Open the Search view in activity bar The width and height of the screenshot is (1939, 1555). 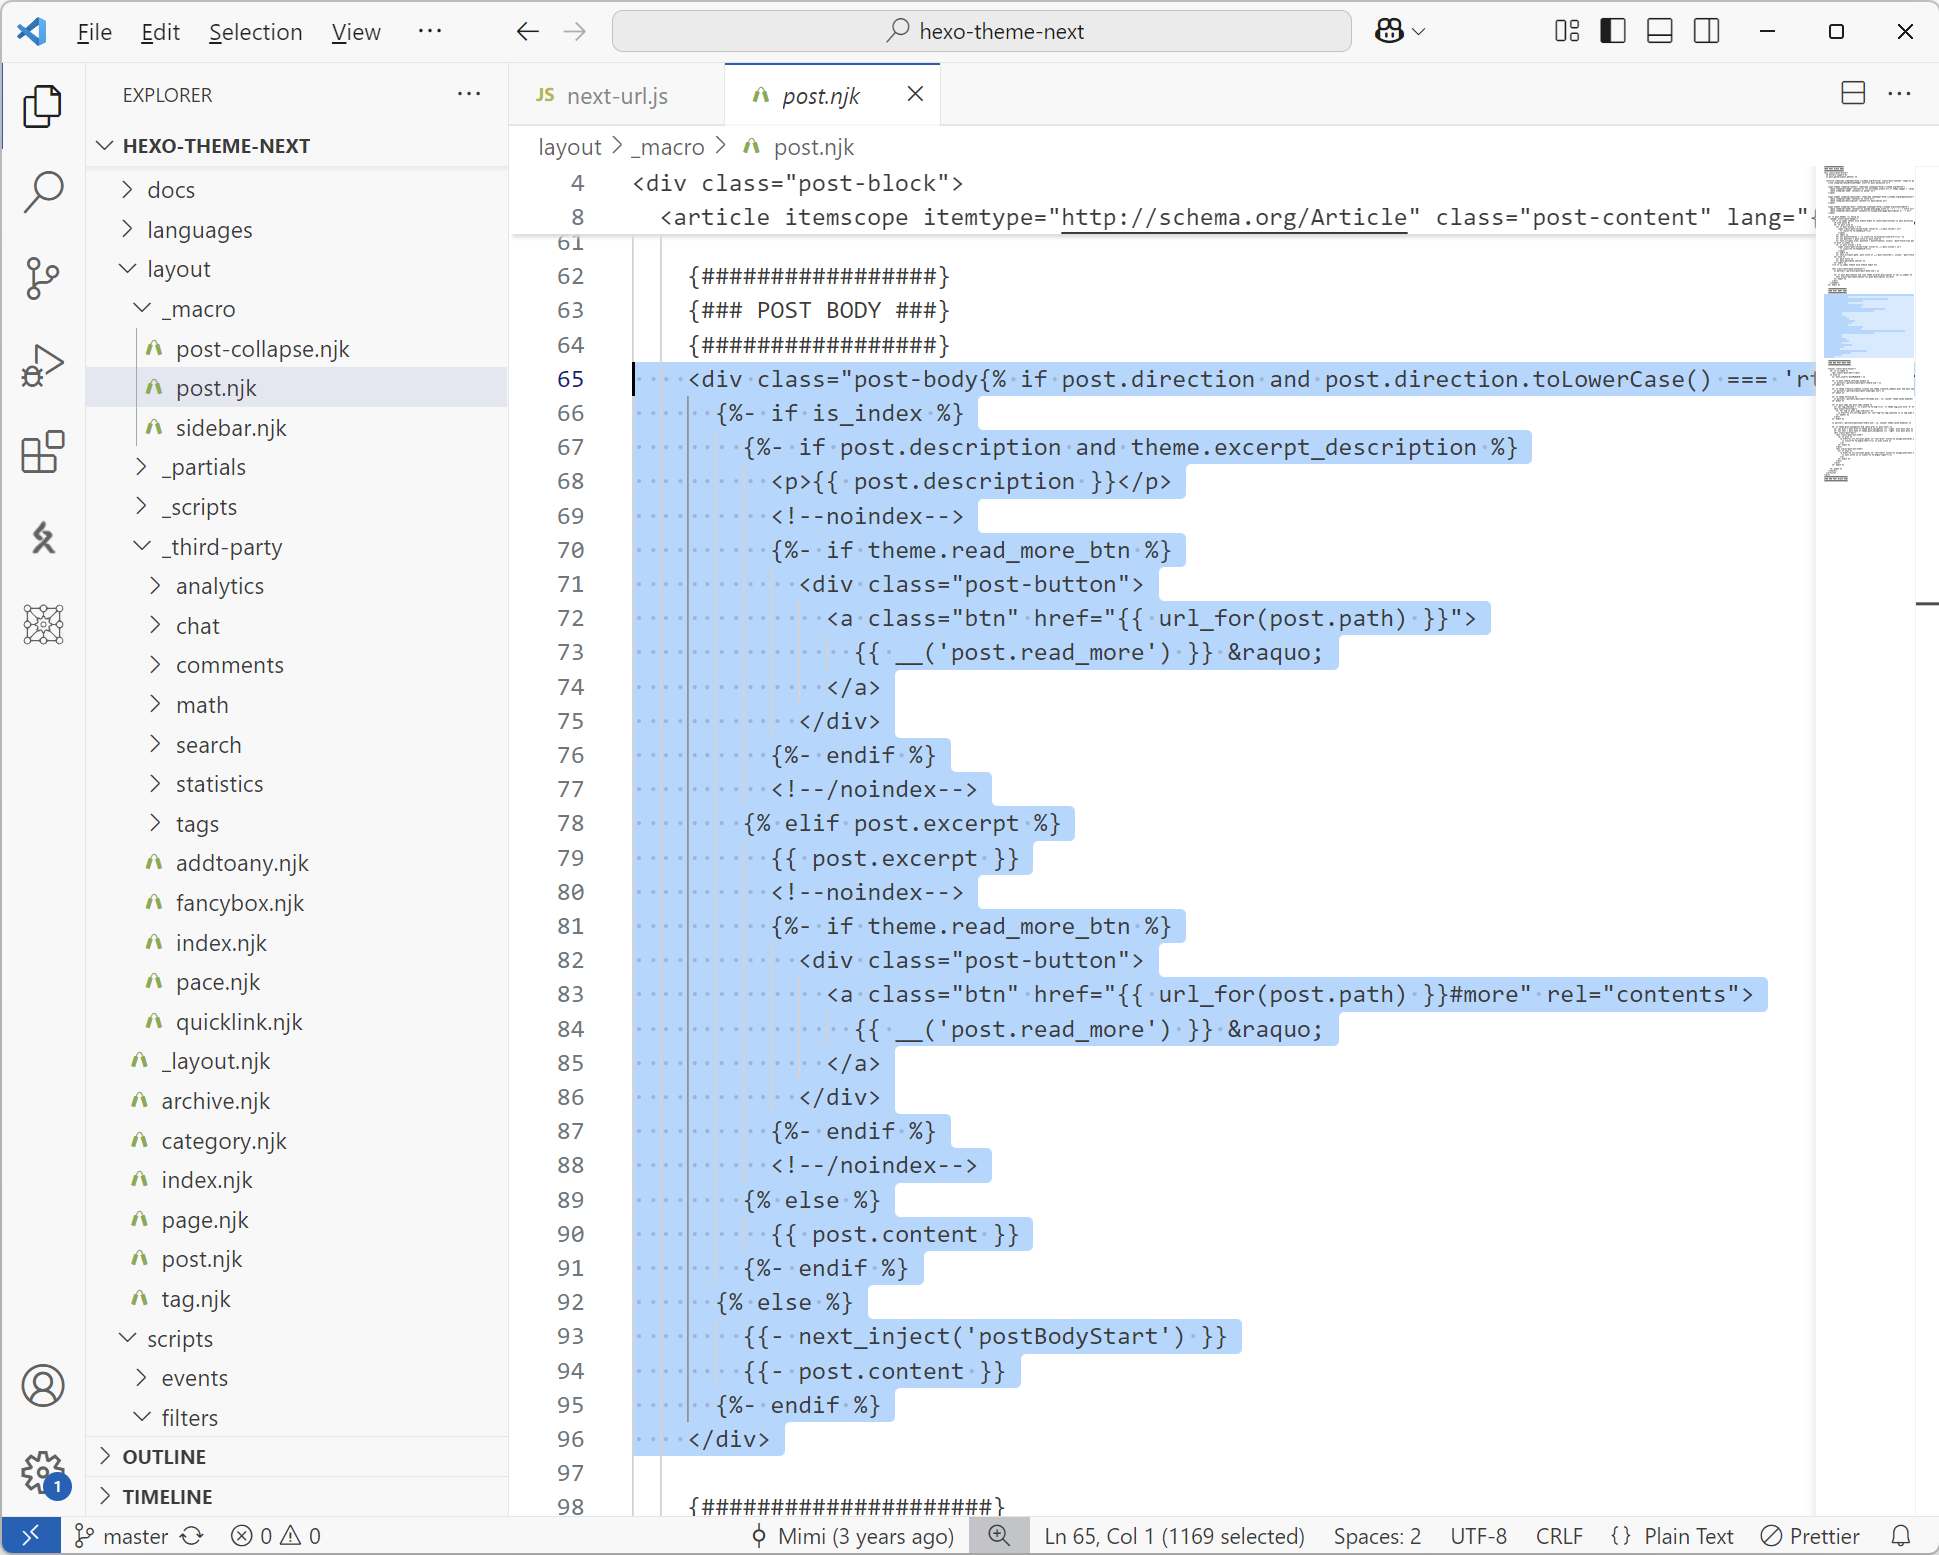click(43, 191)
